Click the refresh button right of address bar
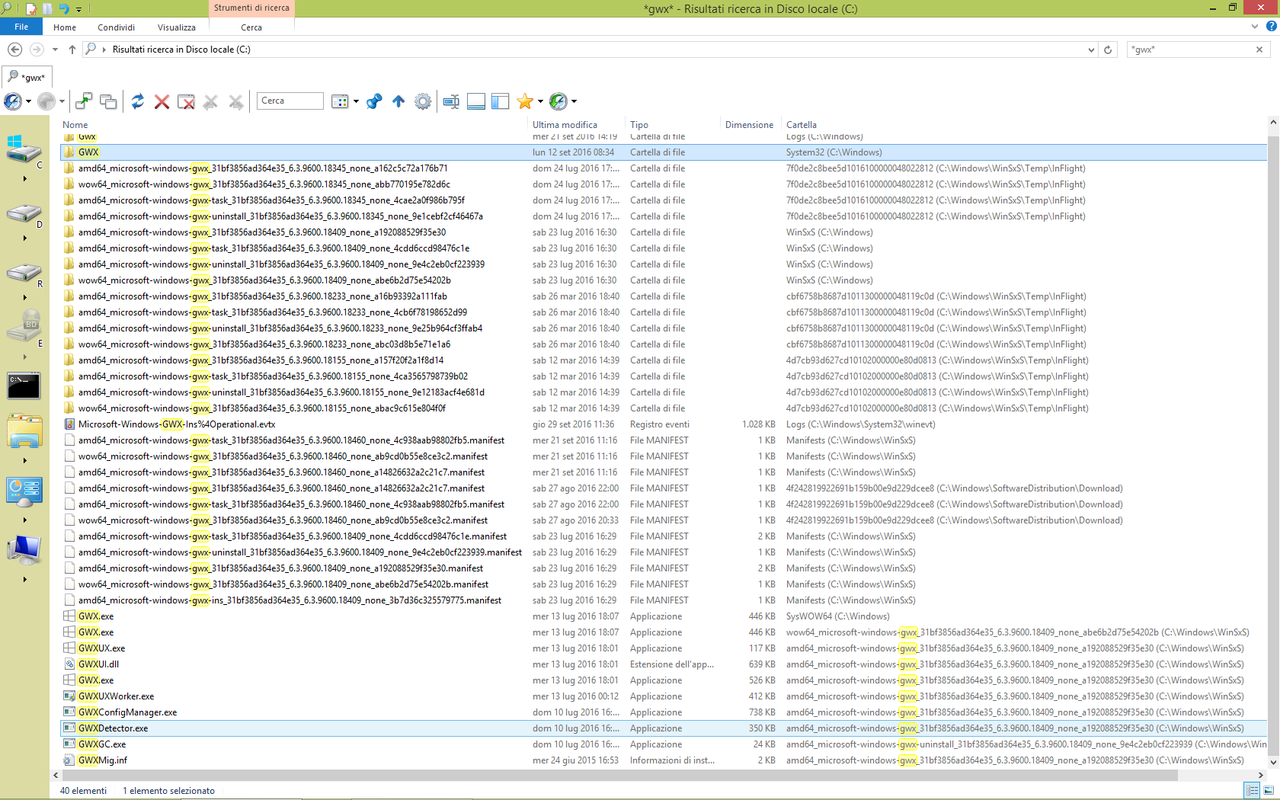Image resolution: width=1280 pixels, height=800 pixels. 1108,49
